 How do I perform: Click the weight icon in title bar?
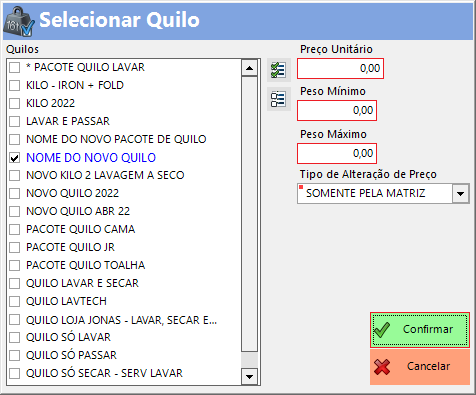click(19, 22)
